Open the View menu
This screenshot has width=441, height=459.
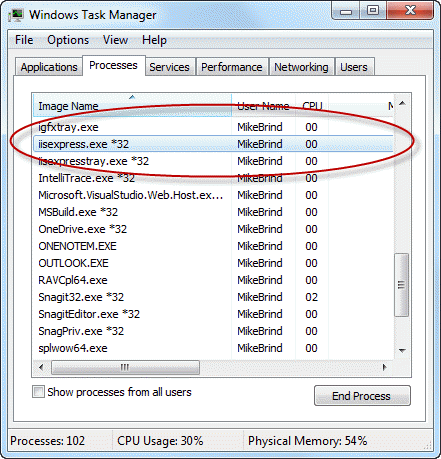tap(115, 40)
